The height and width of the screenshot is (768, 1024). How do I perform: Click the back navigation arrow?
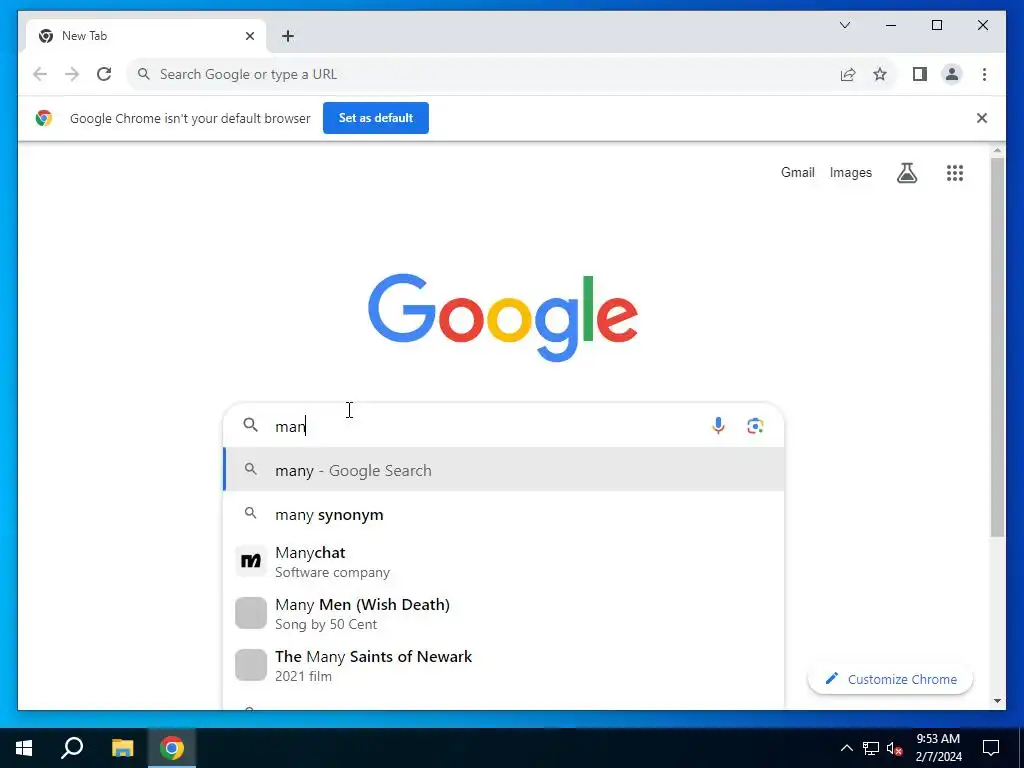(x=40, y=74)
